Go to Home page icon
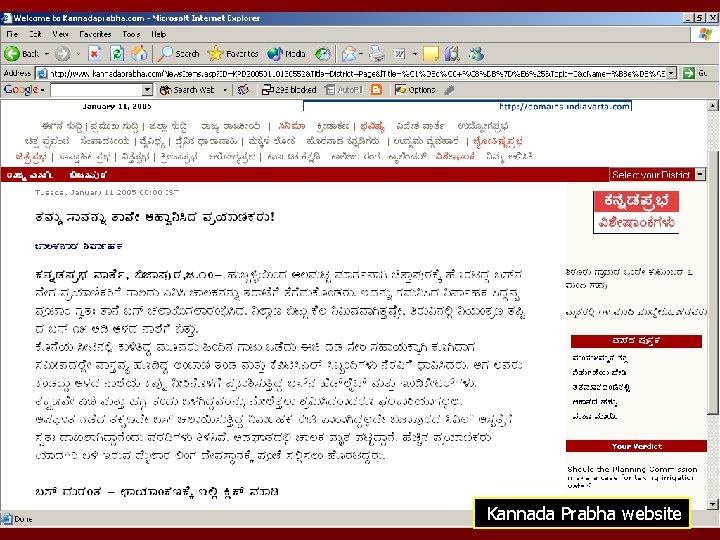This screenshot has width=720, height=540. coord(139,54)
